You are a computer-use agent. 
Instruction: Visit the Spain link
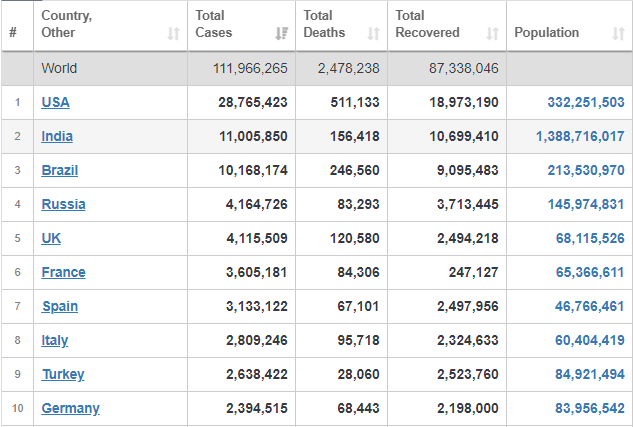point(60,306)
